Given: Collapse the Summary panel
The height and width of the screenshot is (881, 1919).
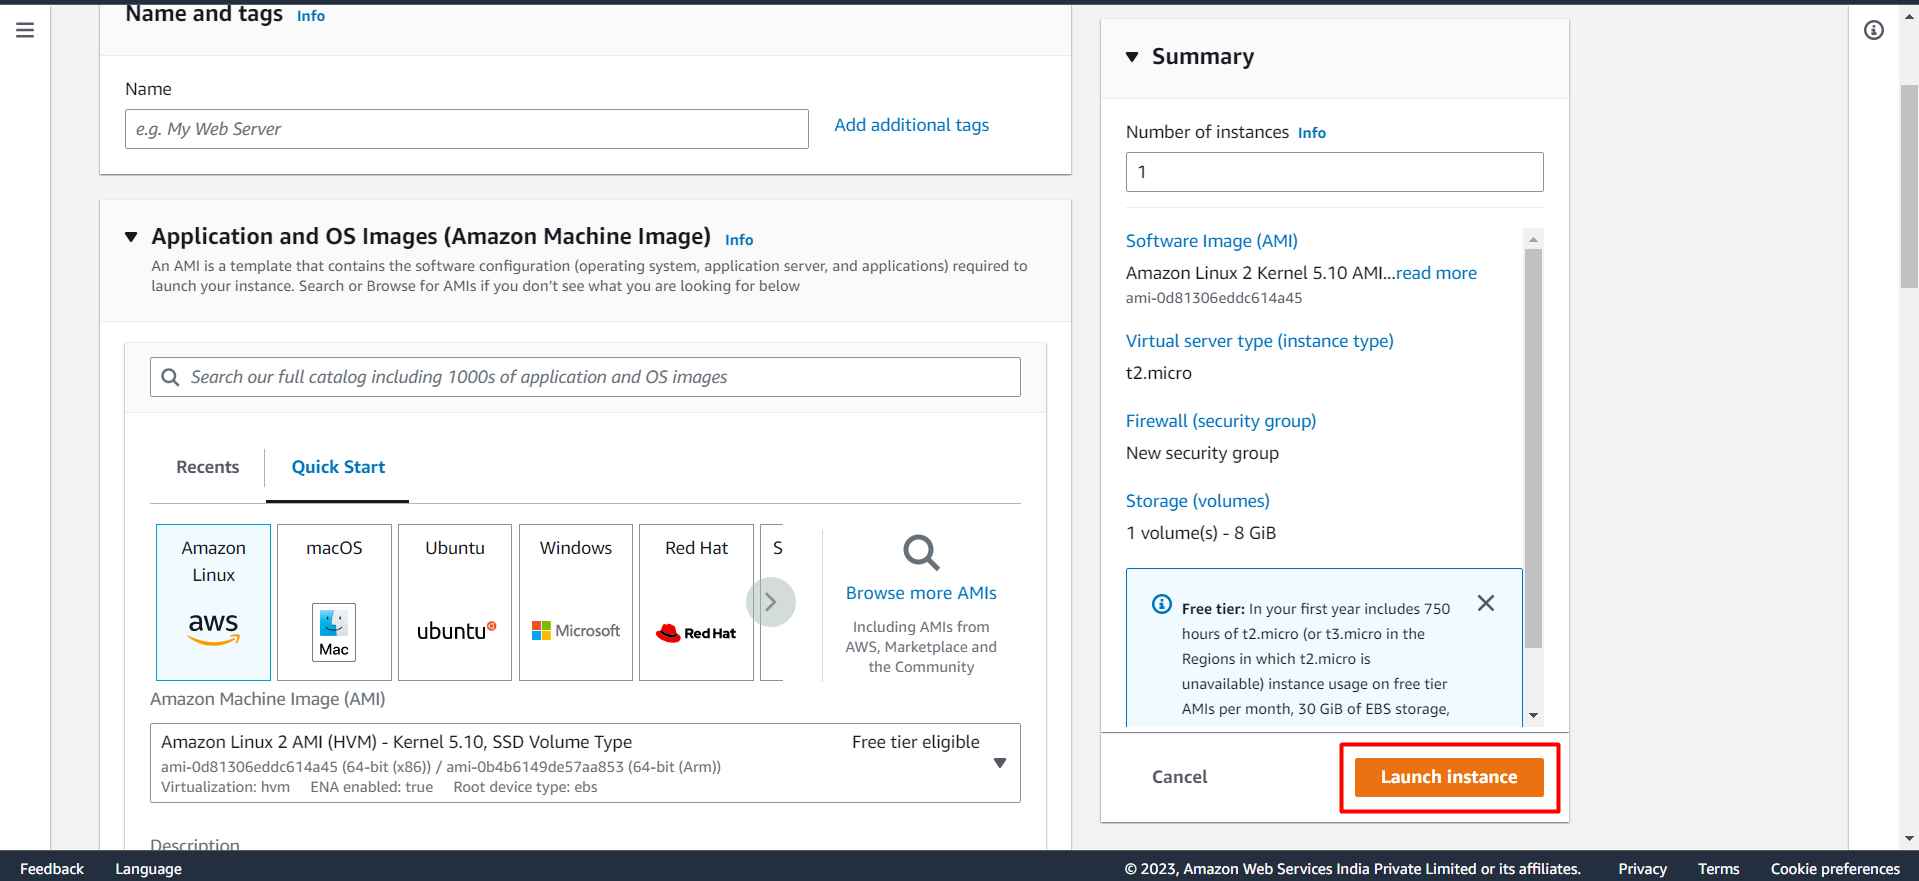Looking at the screenshot, I should coord(1132,57).
